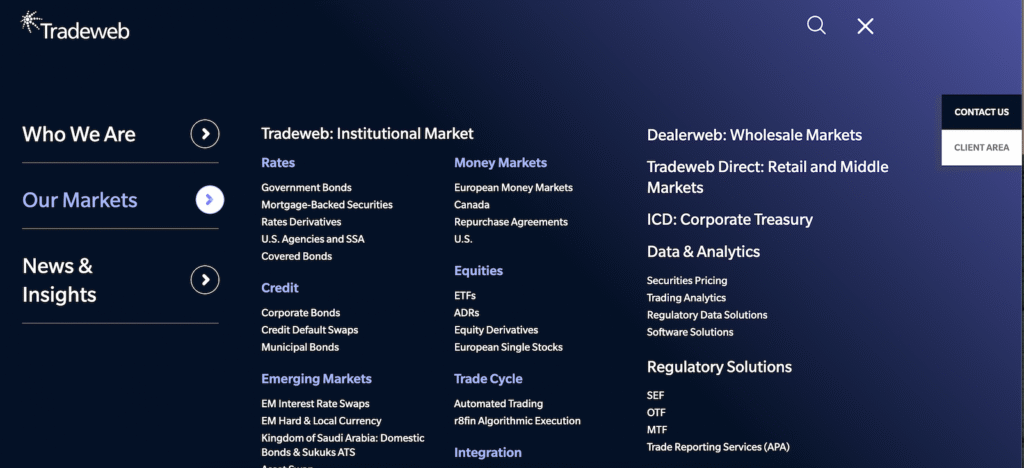
Task: Open Trading Analytics link
Action: click(686, 298)
